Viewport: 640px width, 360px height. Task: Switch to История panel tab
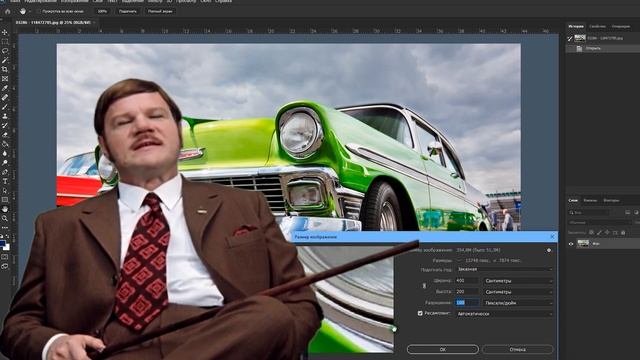point(576,26)
